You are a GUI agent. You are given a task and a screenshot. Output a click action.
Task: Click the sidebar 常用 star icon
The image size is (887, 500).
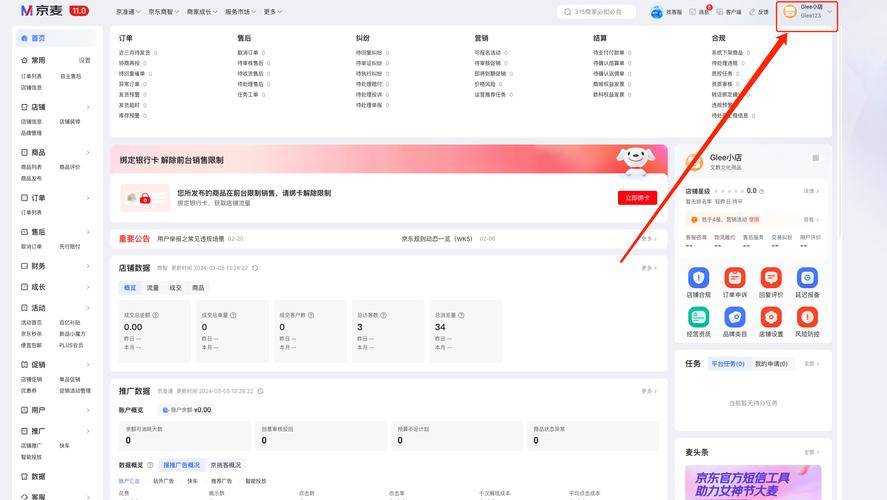24,60
